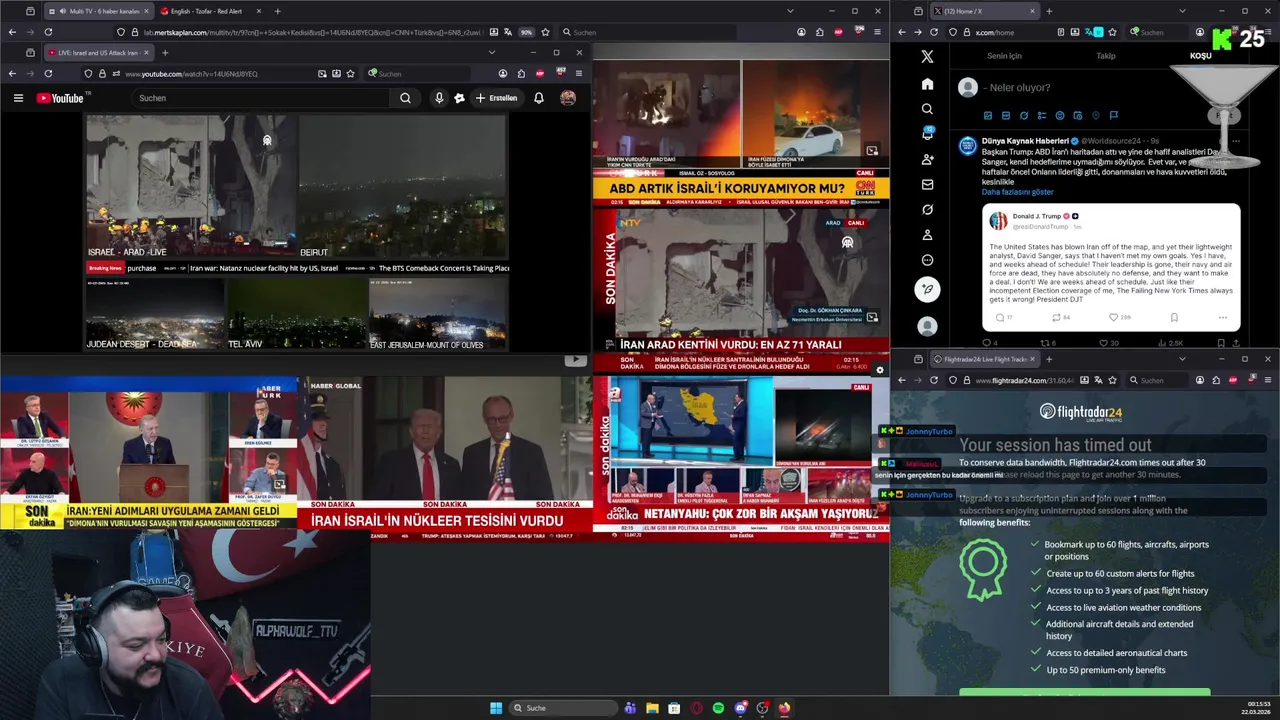Click the YouTube Erstellen button
Image resolution: width=1280 pixels, height=720 pixels.
496,98
